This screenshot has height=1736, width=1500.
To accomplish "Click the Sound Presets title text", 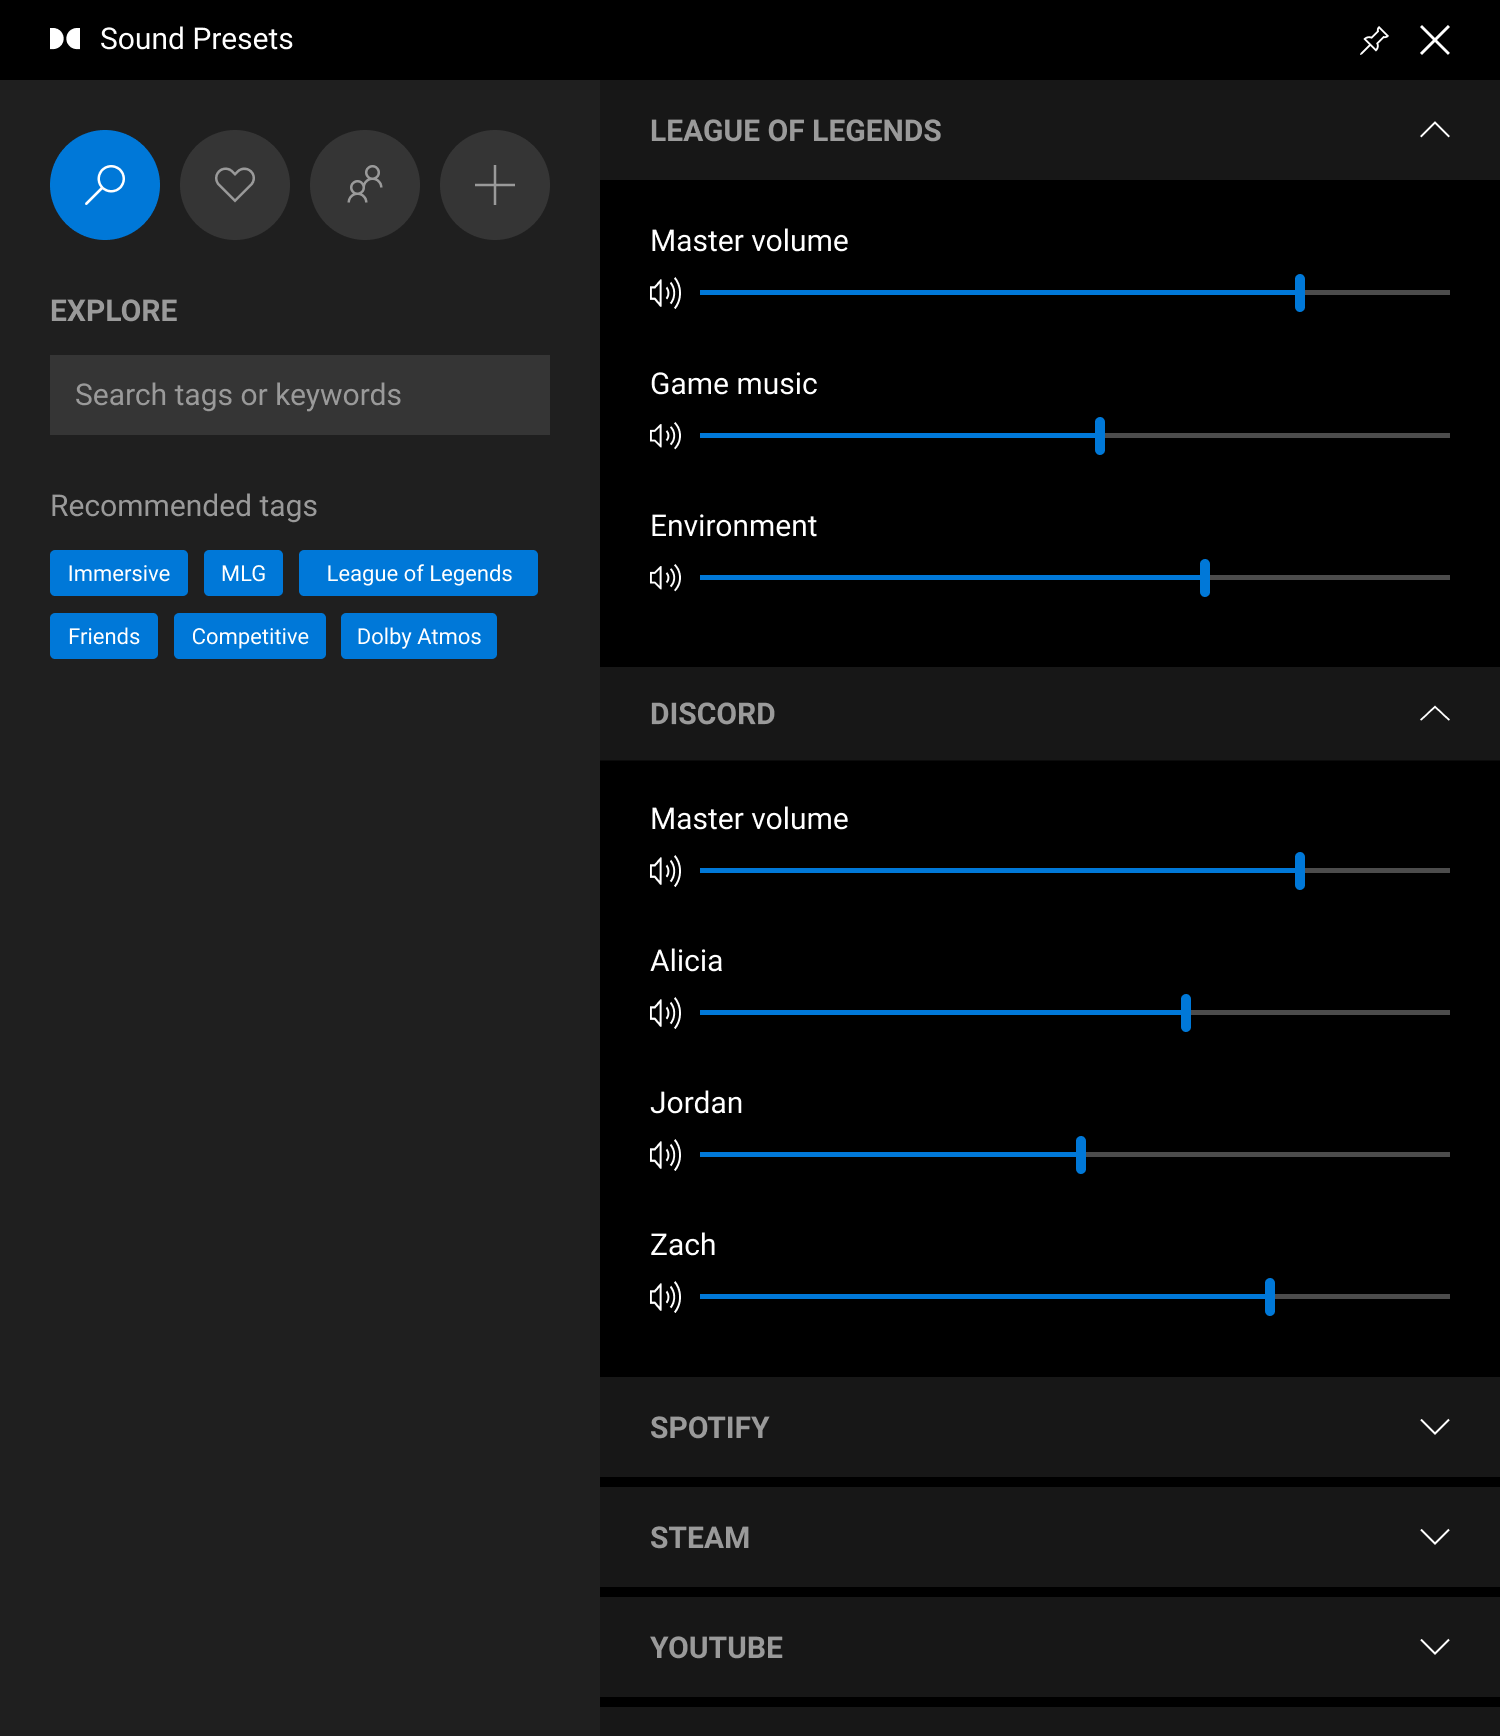I will click(196, 39).
